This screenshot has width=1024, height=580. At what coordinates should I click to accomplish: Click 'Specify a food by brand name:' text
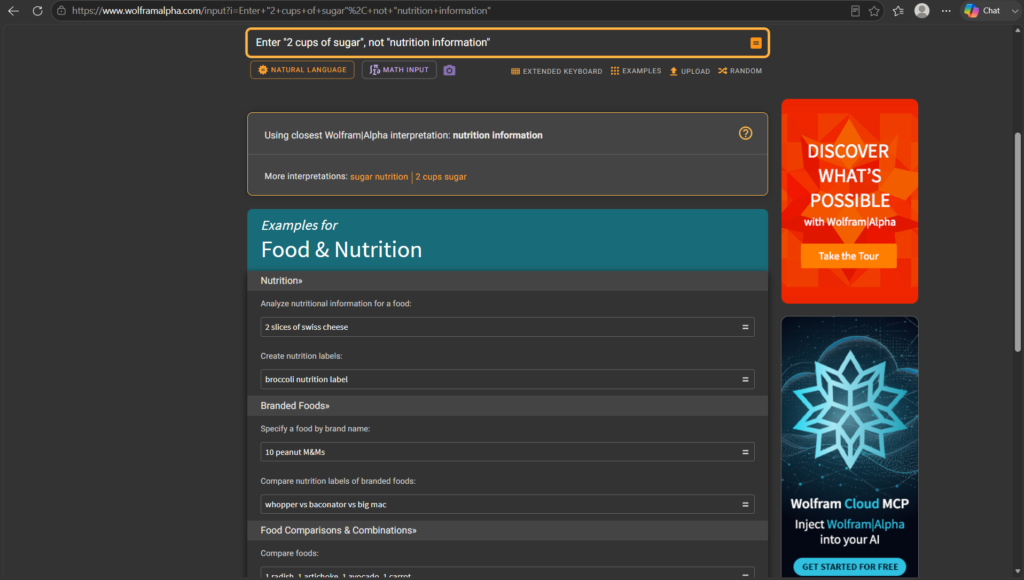[315, 428]
